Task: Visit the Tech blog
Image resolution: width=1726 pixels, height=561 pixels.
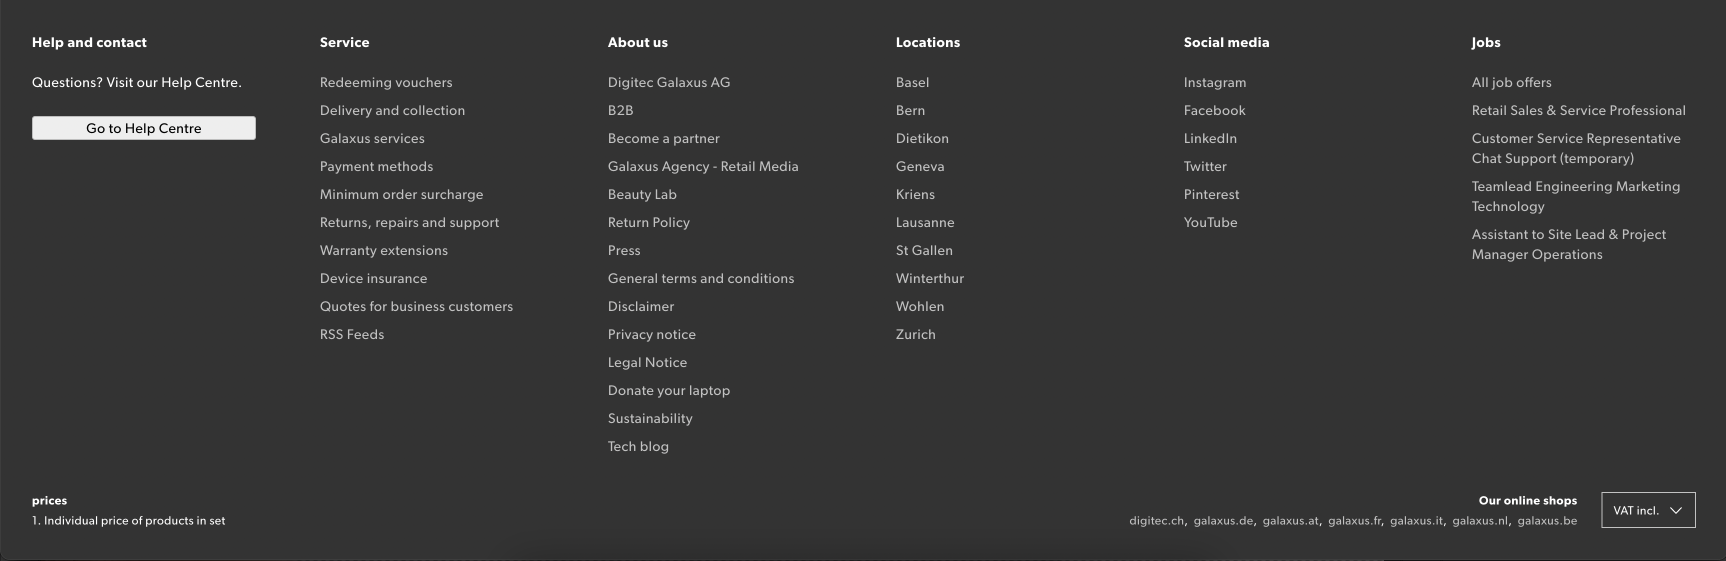Action: (x=638, y=446)
